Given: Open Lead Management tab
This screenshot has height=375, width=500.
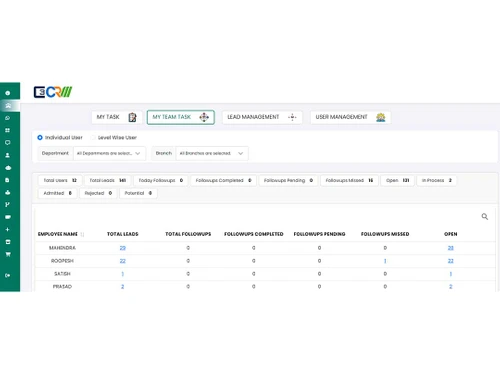Looking at the screenshot, I should coord(262,117).
